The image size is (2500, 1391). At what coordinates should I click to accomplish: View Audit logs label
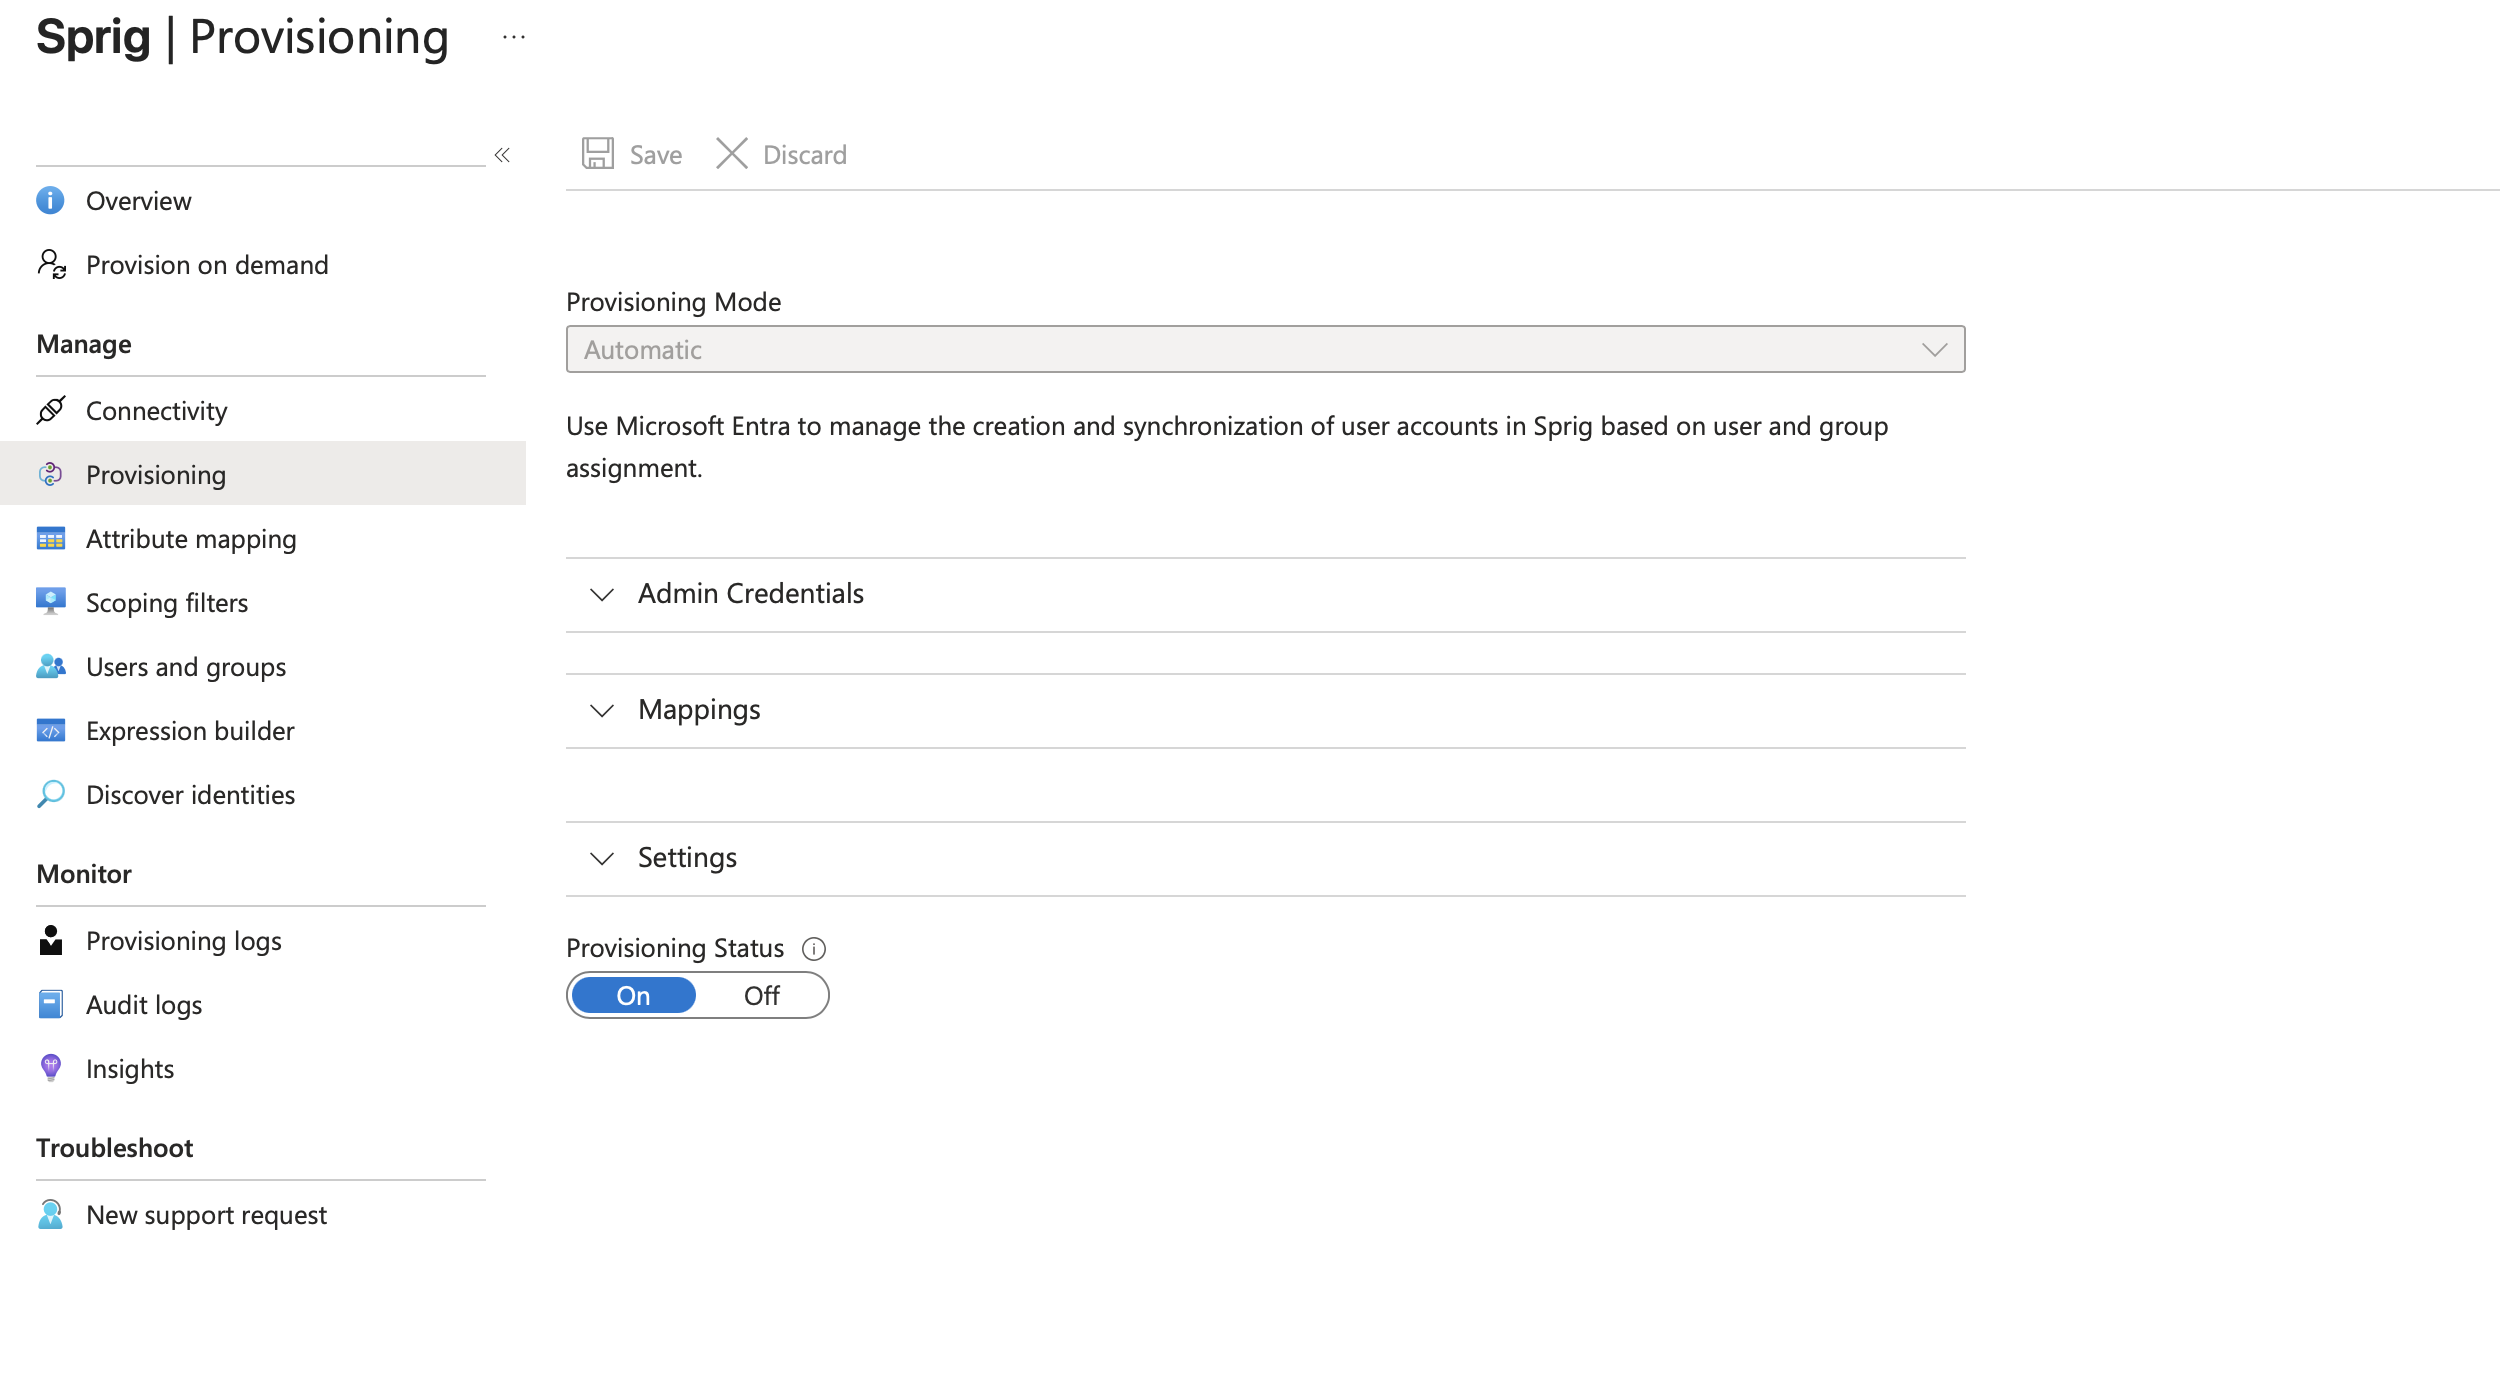(144, 1005)
